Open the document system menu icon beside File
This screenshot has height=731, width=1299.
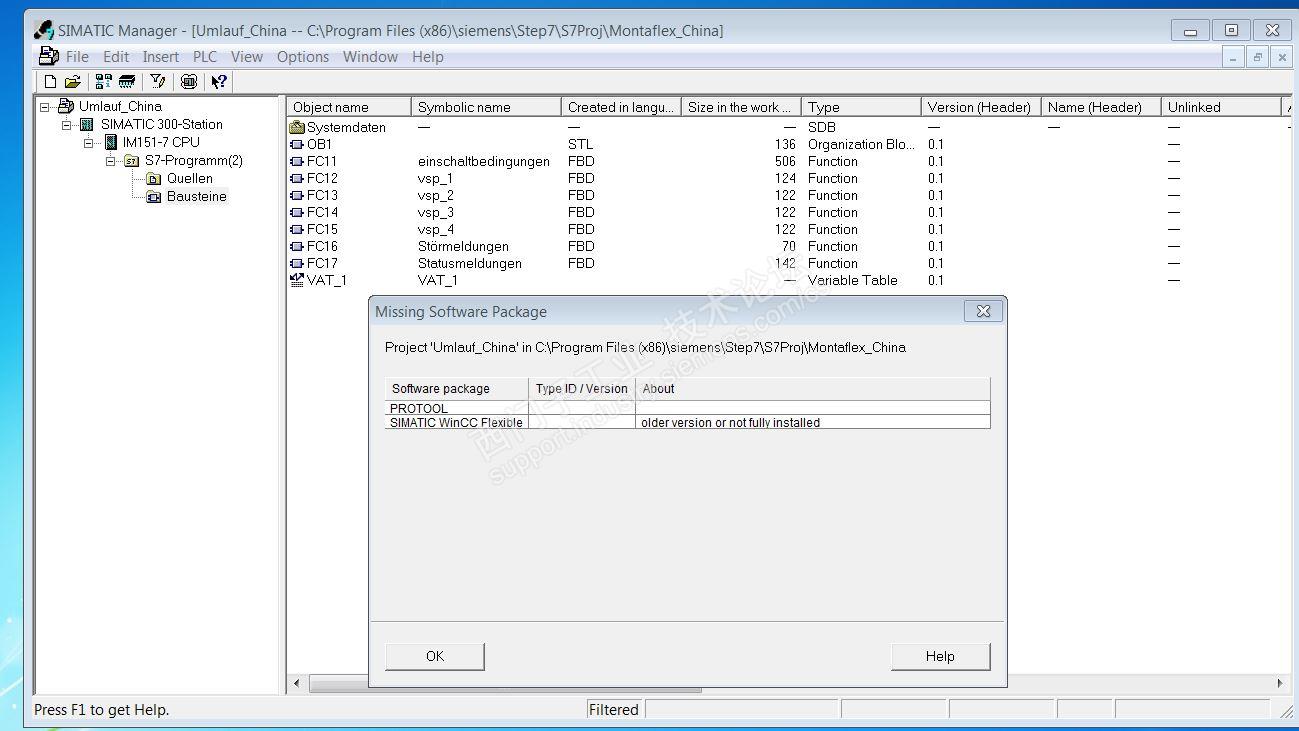point(48,56)
